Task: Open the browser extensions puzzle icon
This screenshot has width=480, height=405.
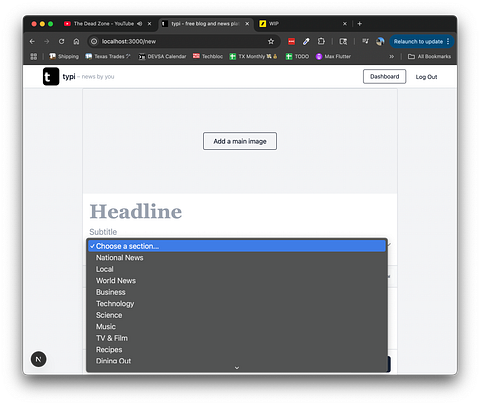Action: pos(321,41)
